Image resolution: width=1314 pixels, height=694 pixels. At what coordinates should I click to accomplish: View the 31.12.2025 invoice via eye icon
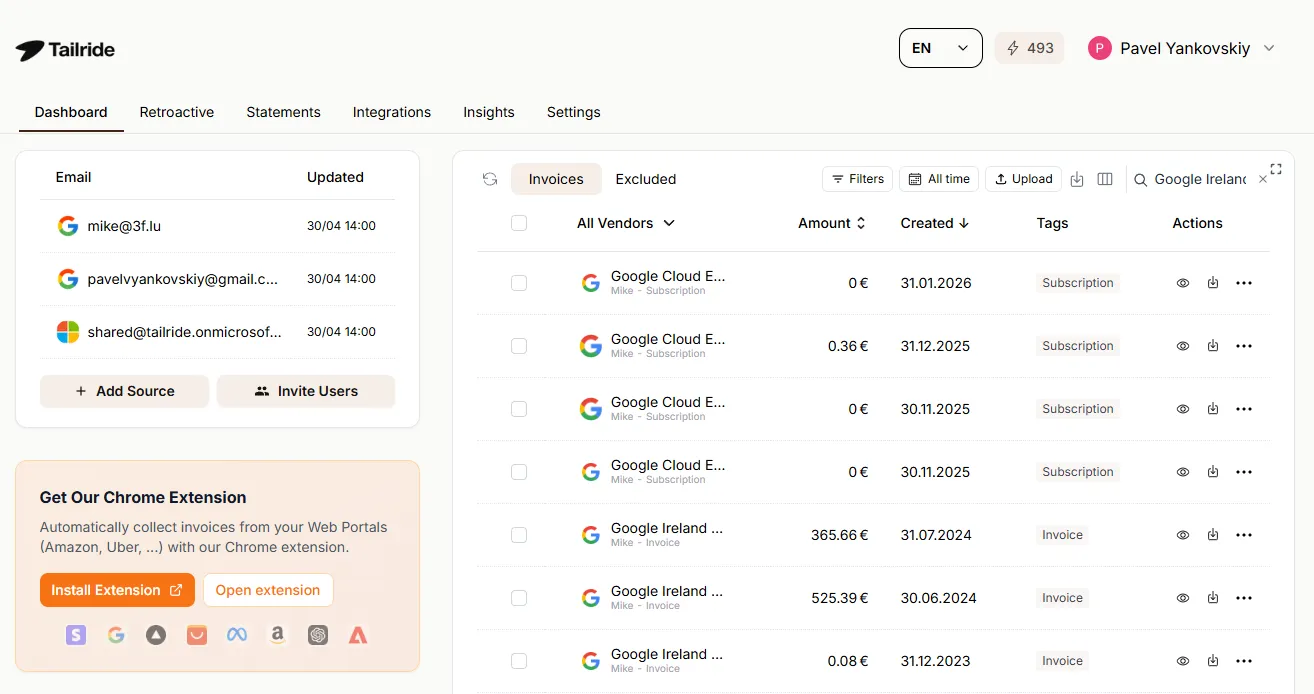[1183, 346]
